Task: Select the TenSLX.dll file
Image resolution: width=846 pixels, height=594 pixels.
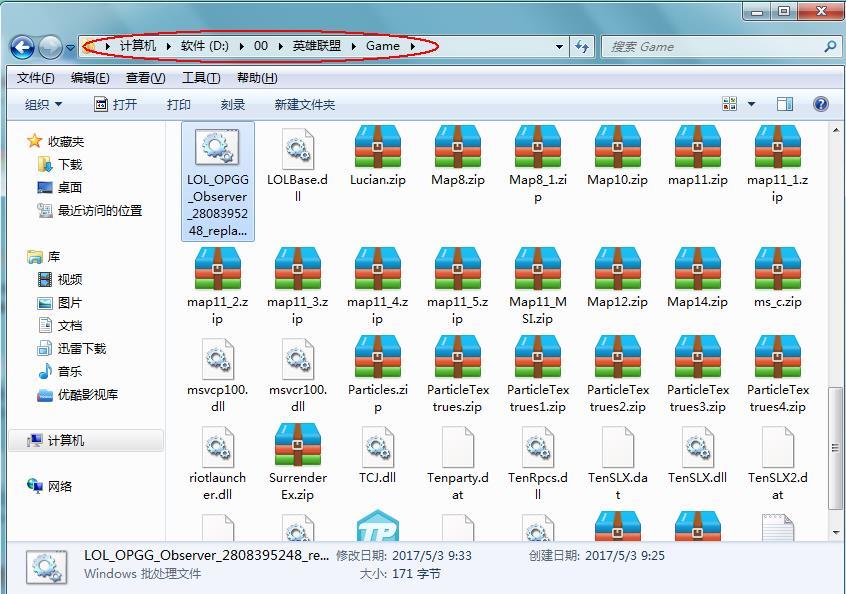Action: click(698, 455)
